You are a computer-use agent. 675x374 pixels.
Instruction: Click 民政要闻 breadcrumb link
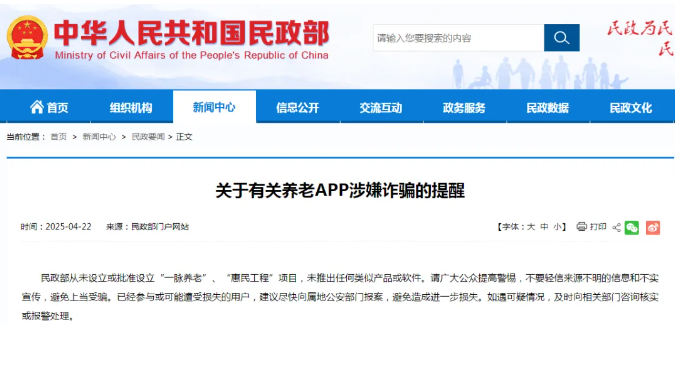148,137
